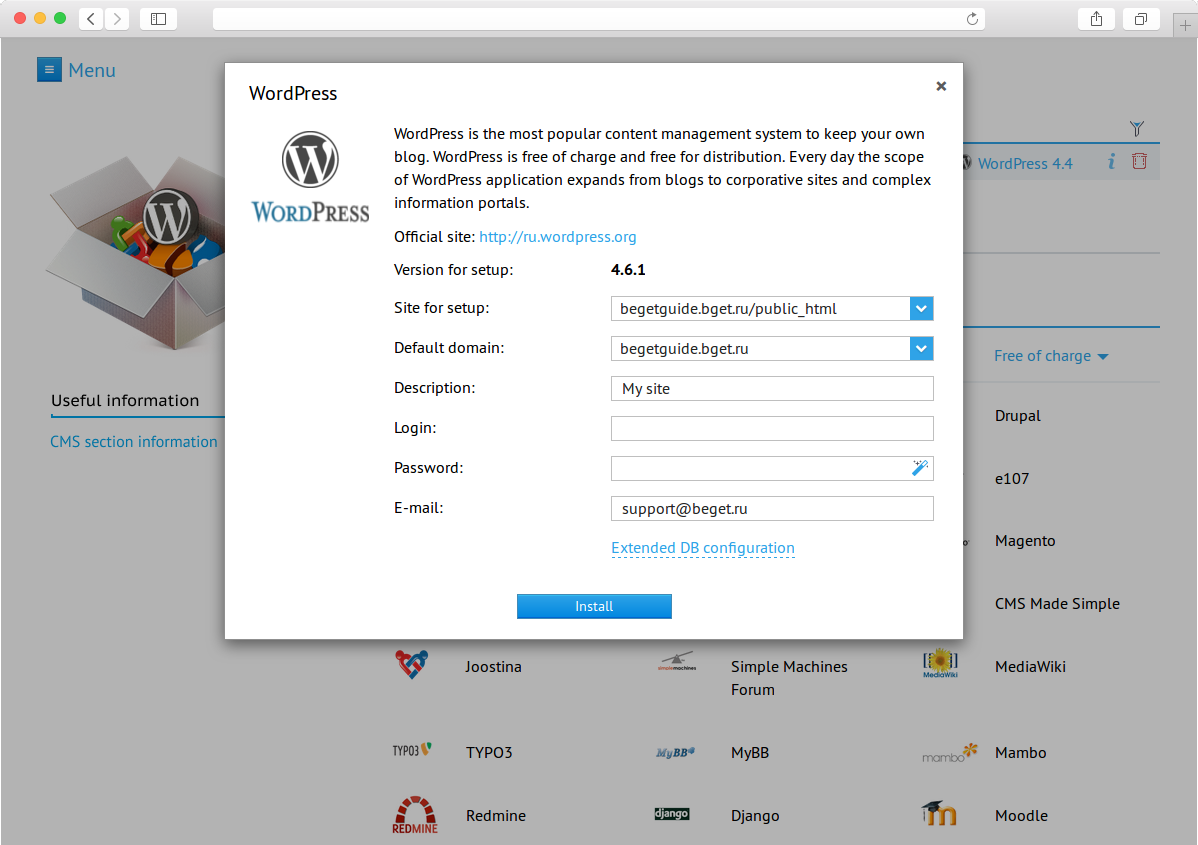Click the CMS box illustration
This screenshot has height=845, width=1198.
point(135,252)
